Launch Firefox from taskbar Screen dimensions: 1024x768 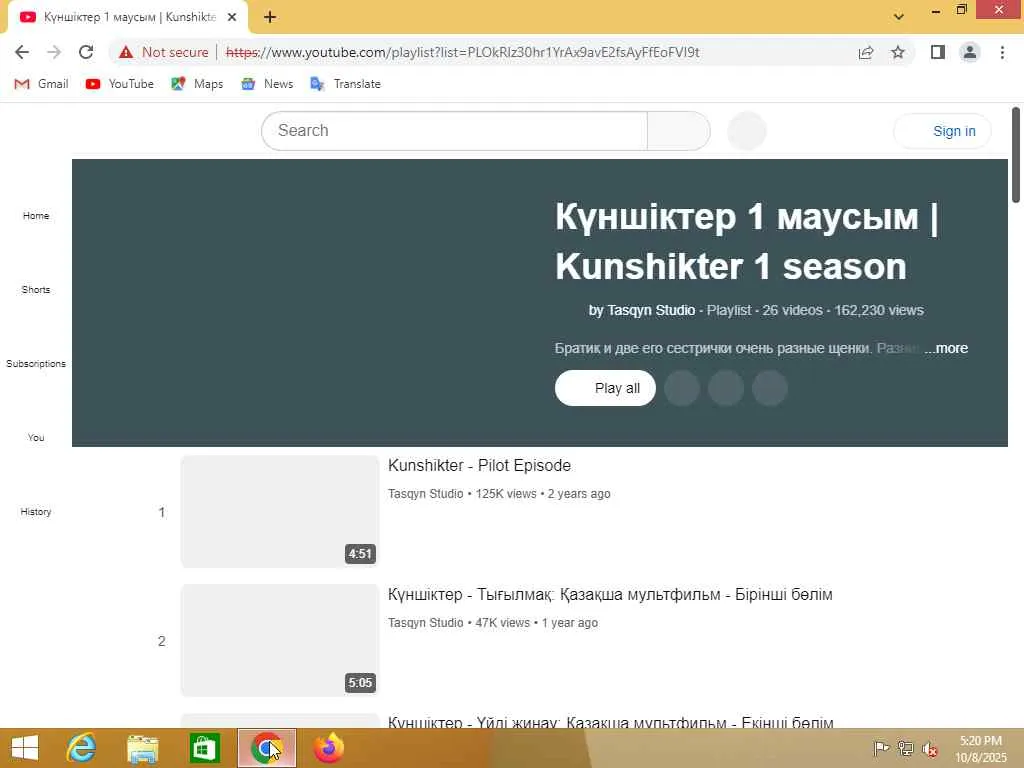tap(328, 748)
